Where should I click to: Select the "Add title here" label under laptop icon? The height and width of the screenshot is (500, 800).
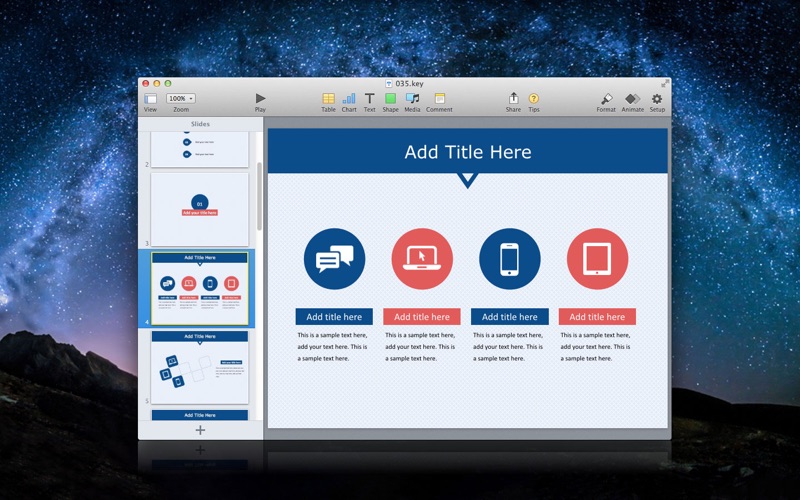(422, 317)
